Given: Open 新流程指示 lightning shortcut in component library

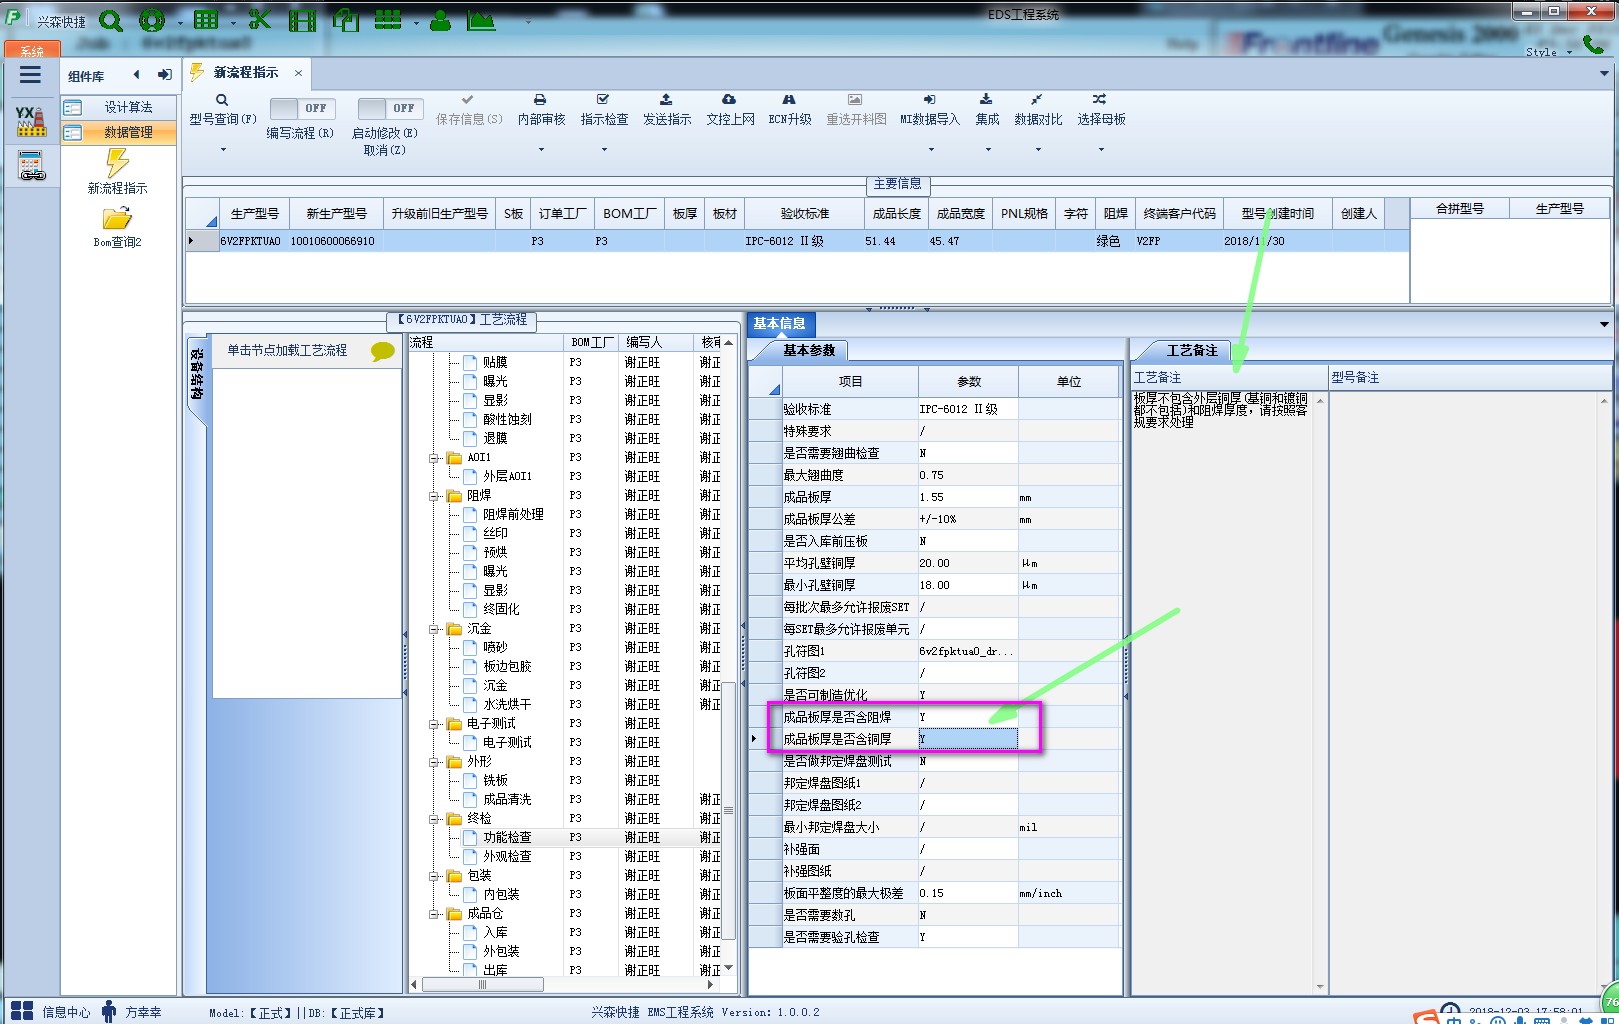Looking at the screenshot, I should [x=117, y=172].
